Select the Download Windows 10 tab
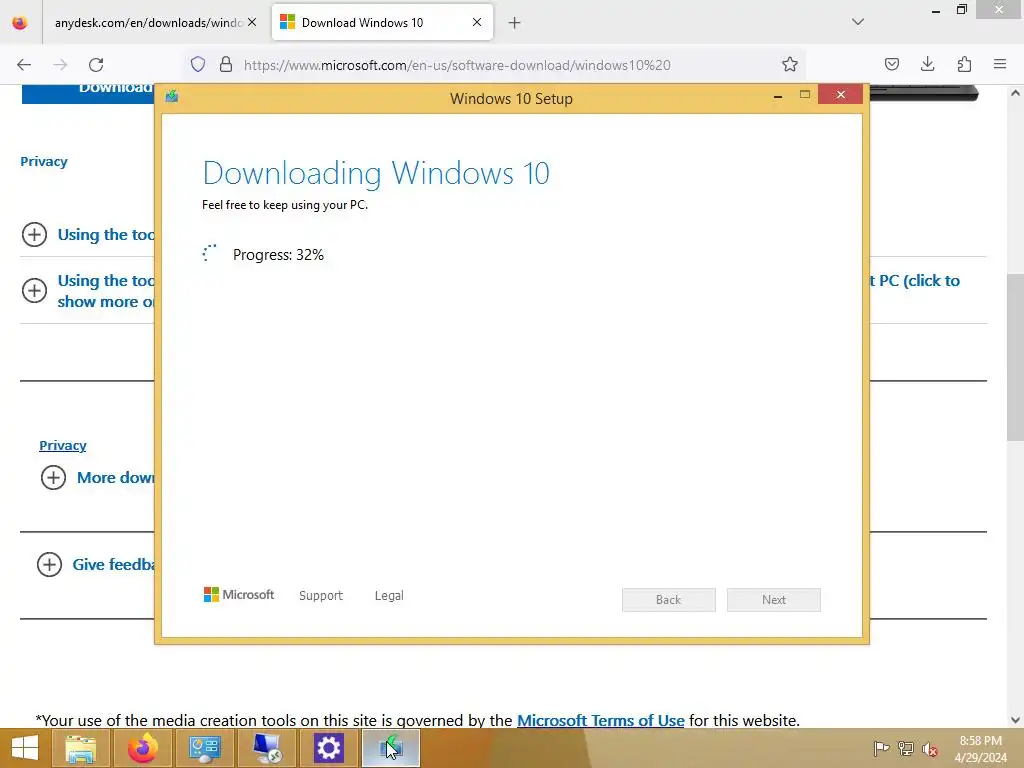The height and width of the screenshot is (768, 1024). click(382, 22)
